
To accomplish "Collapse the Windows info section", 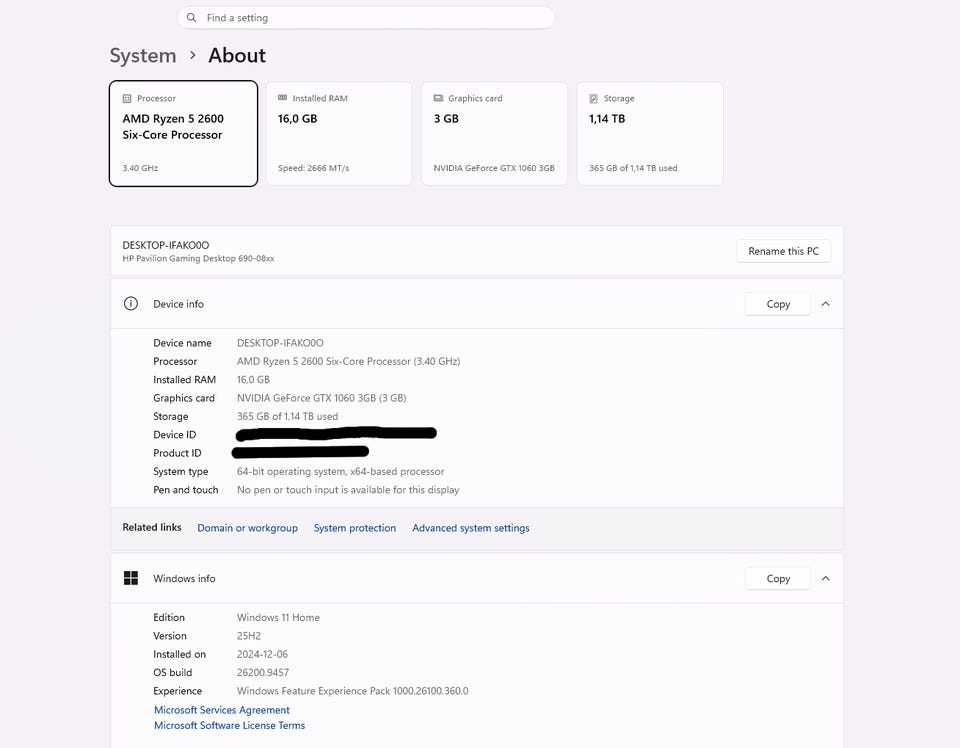I will point(825,578).
